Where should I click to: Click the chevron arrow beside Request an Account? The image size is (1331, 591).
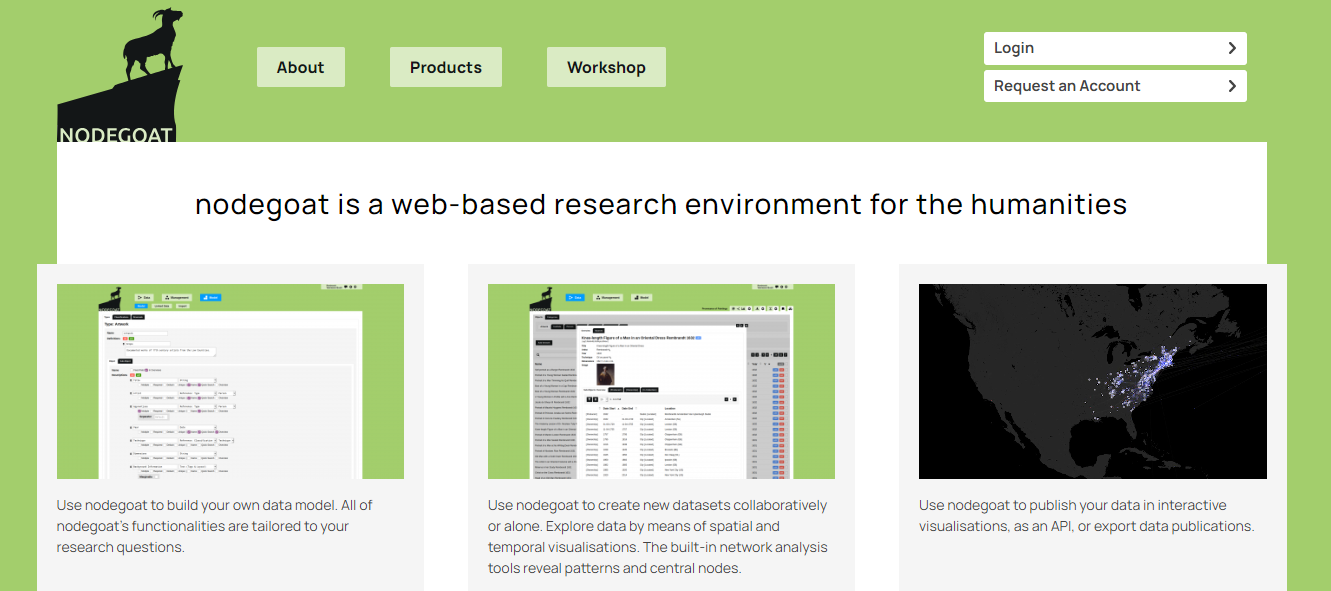[1232, 86]
